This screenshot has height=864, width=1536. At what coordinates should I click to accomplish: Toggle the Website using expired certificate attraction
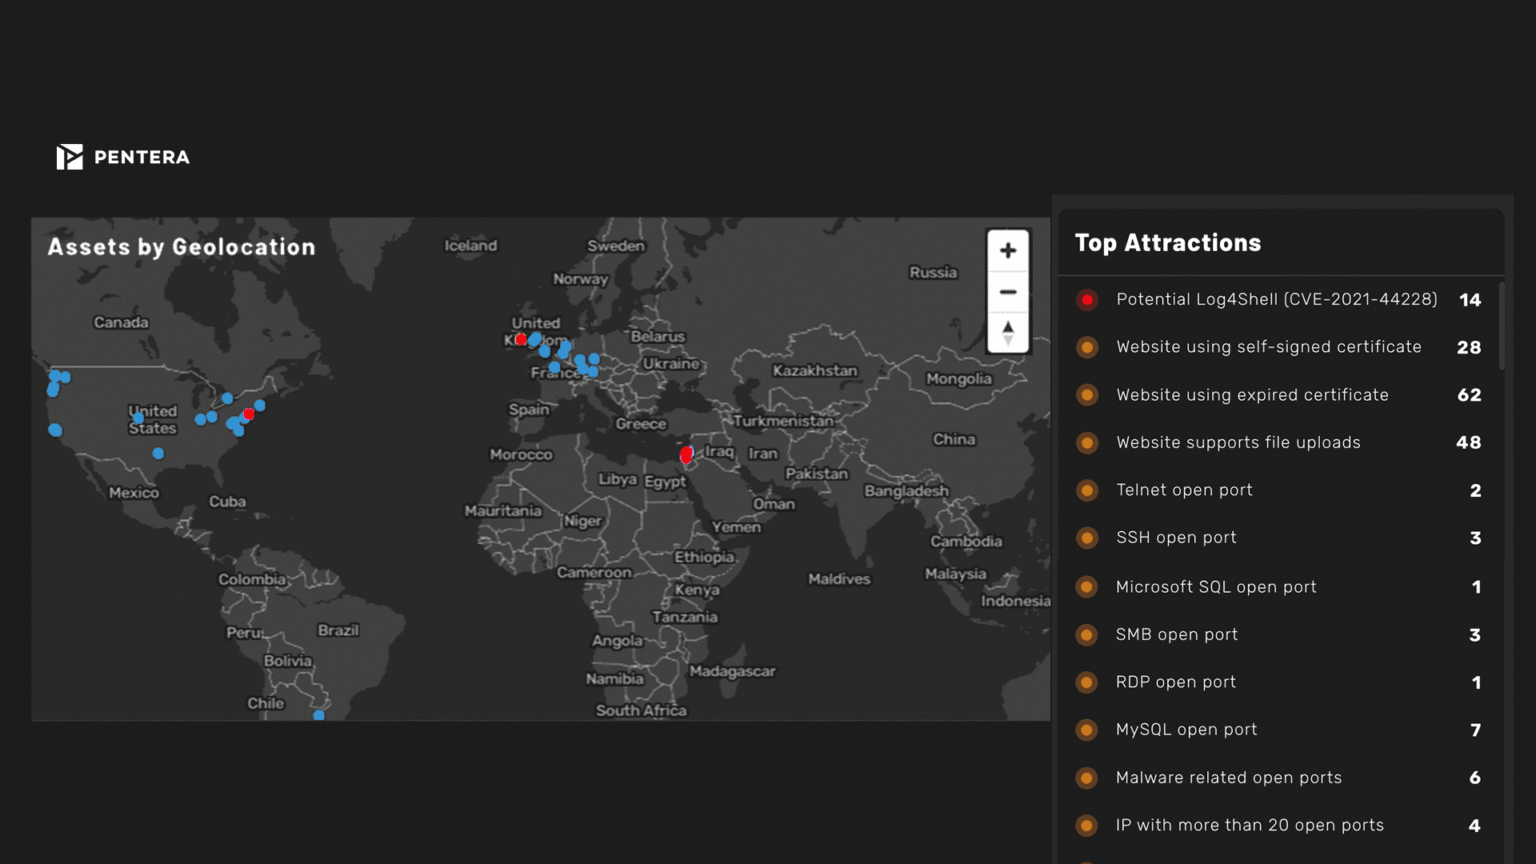click(1252, 395)
